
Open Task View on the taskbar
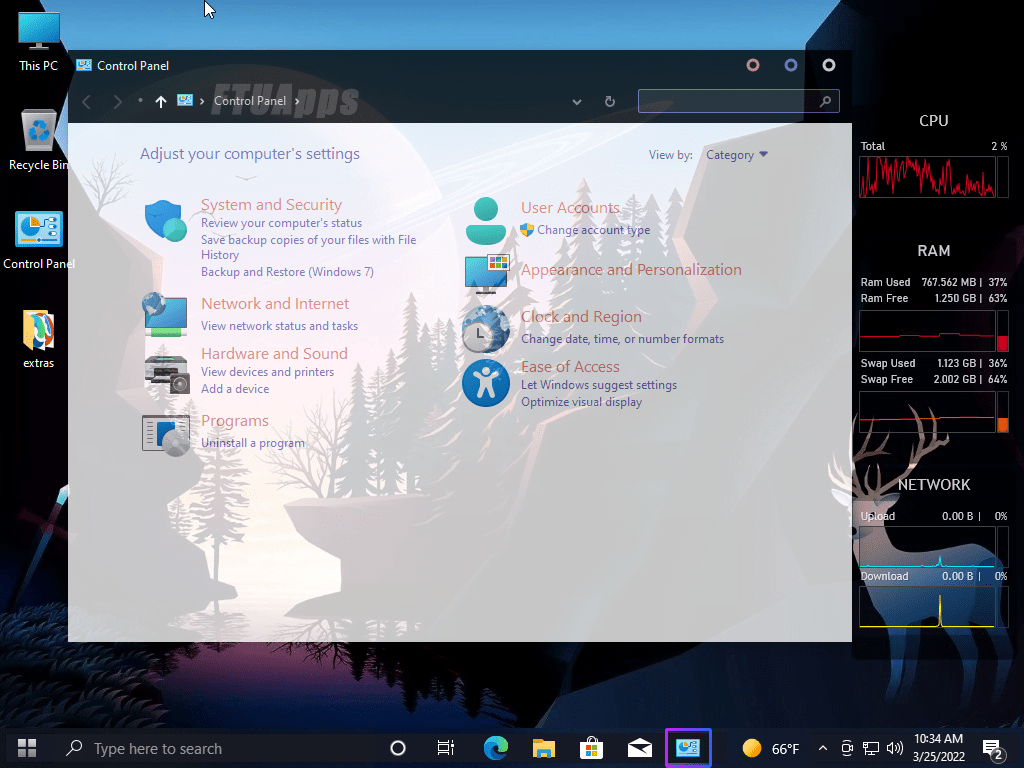point(445,748)
